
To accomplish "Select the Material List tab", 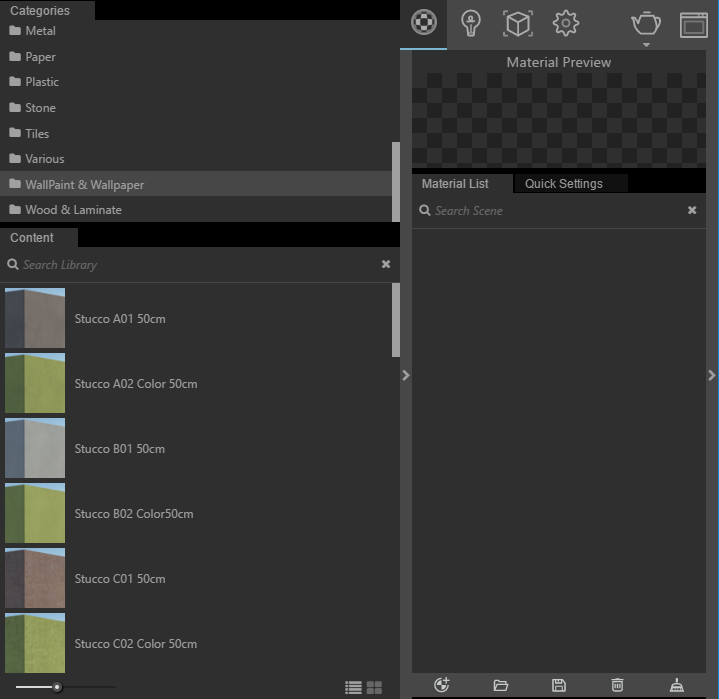I will 455,184.
